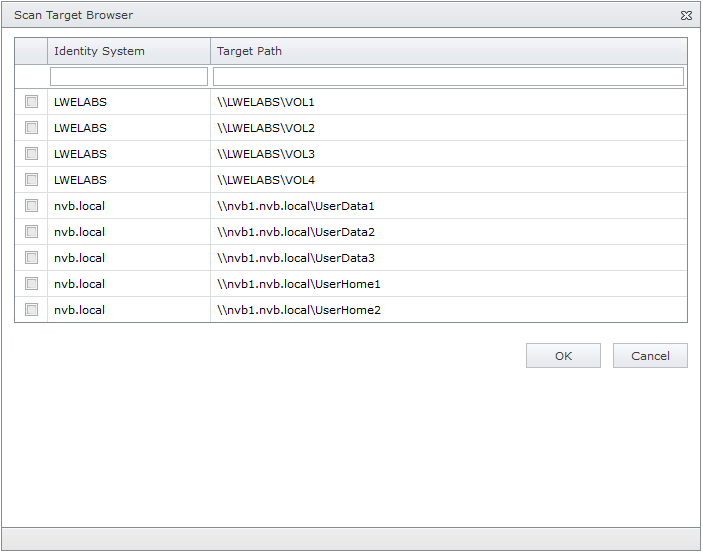Check the UserHome2 row checkbox
This screenshot has width=703, height=553.
[32, 310]
